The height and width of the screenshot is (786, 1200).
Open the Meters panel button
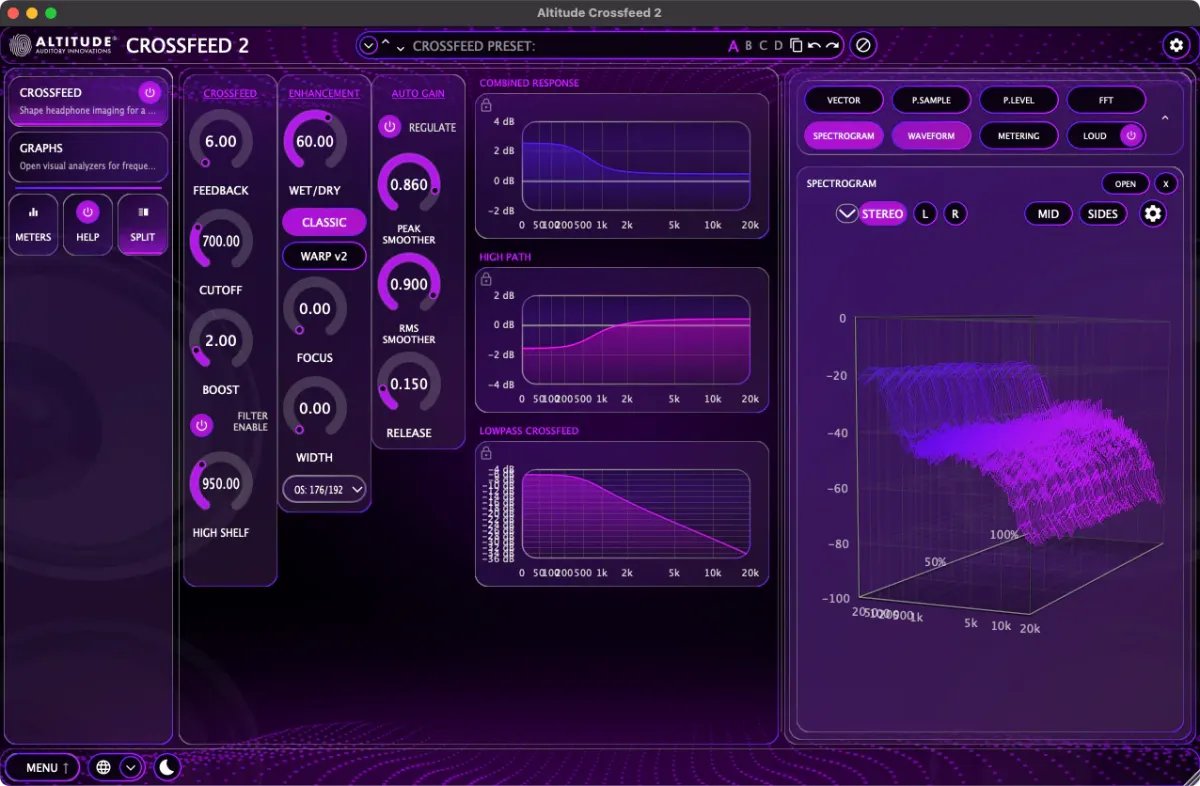pyautogui.click(x=33, y=224)
